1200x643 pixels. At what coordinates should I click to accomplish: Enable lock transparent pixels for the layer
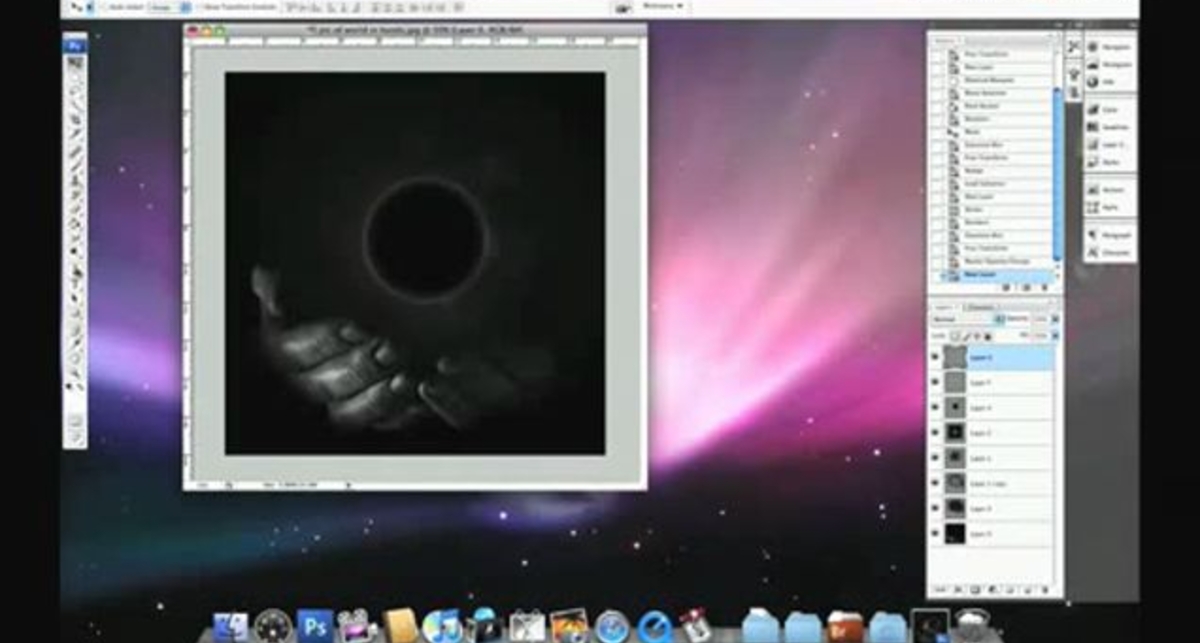point(954,334)
